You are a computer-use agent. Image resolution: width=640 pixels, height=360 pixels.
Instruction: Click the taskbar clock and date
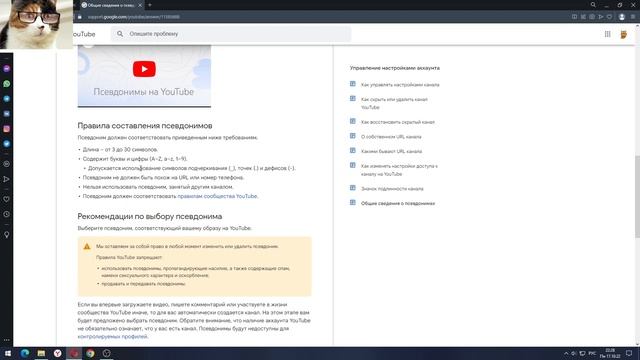[x=610, y=353]
